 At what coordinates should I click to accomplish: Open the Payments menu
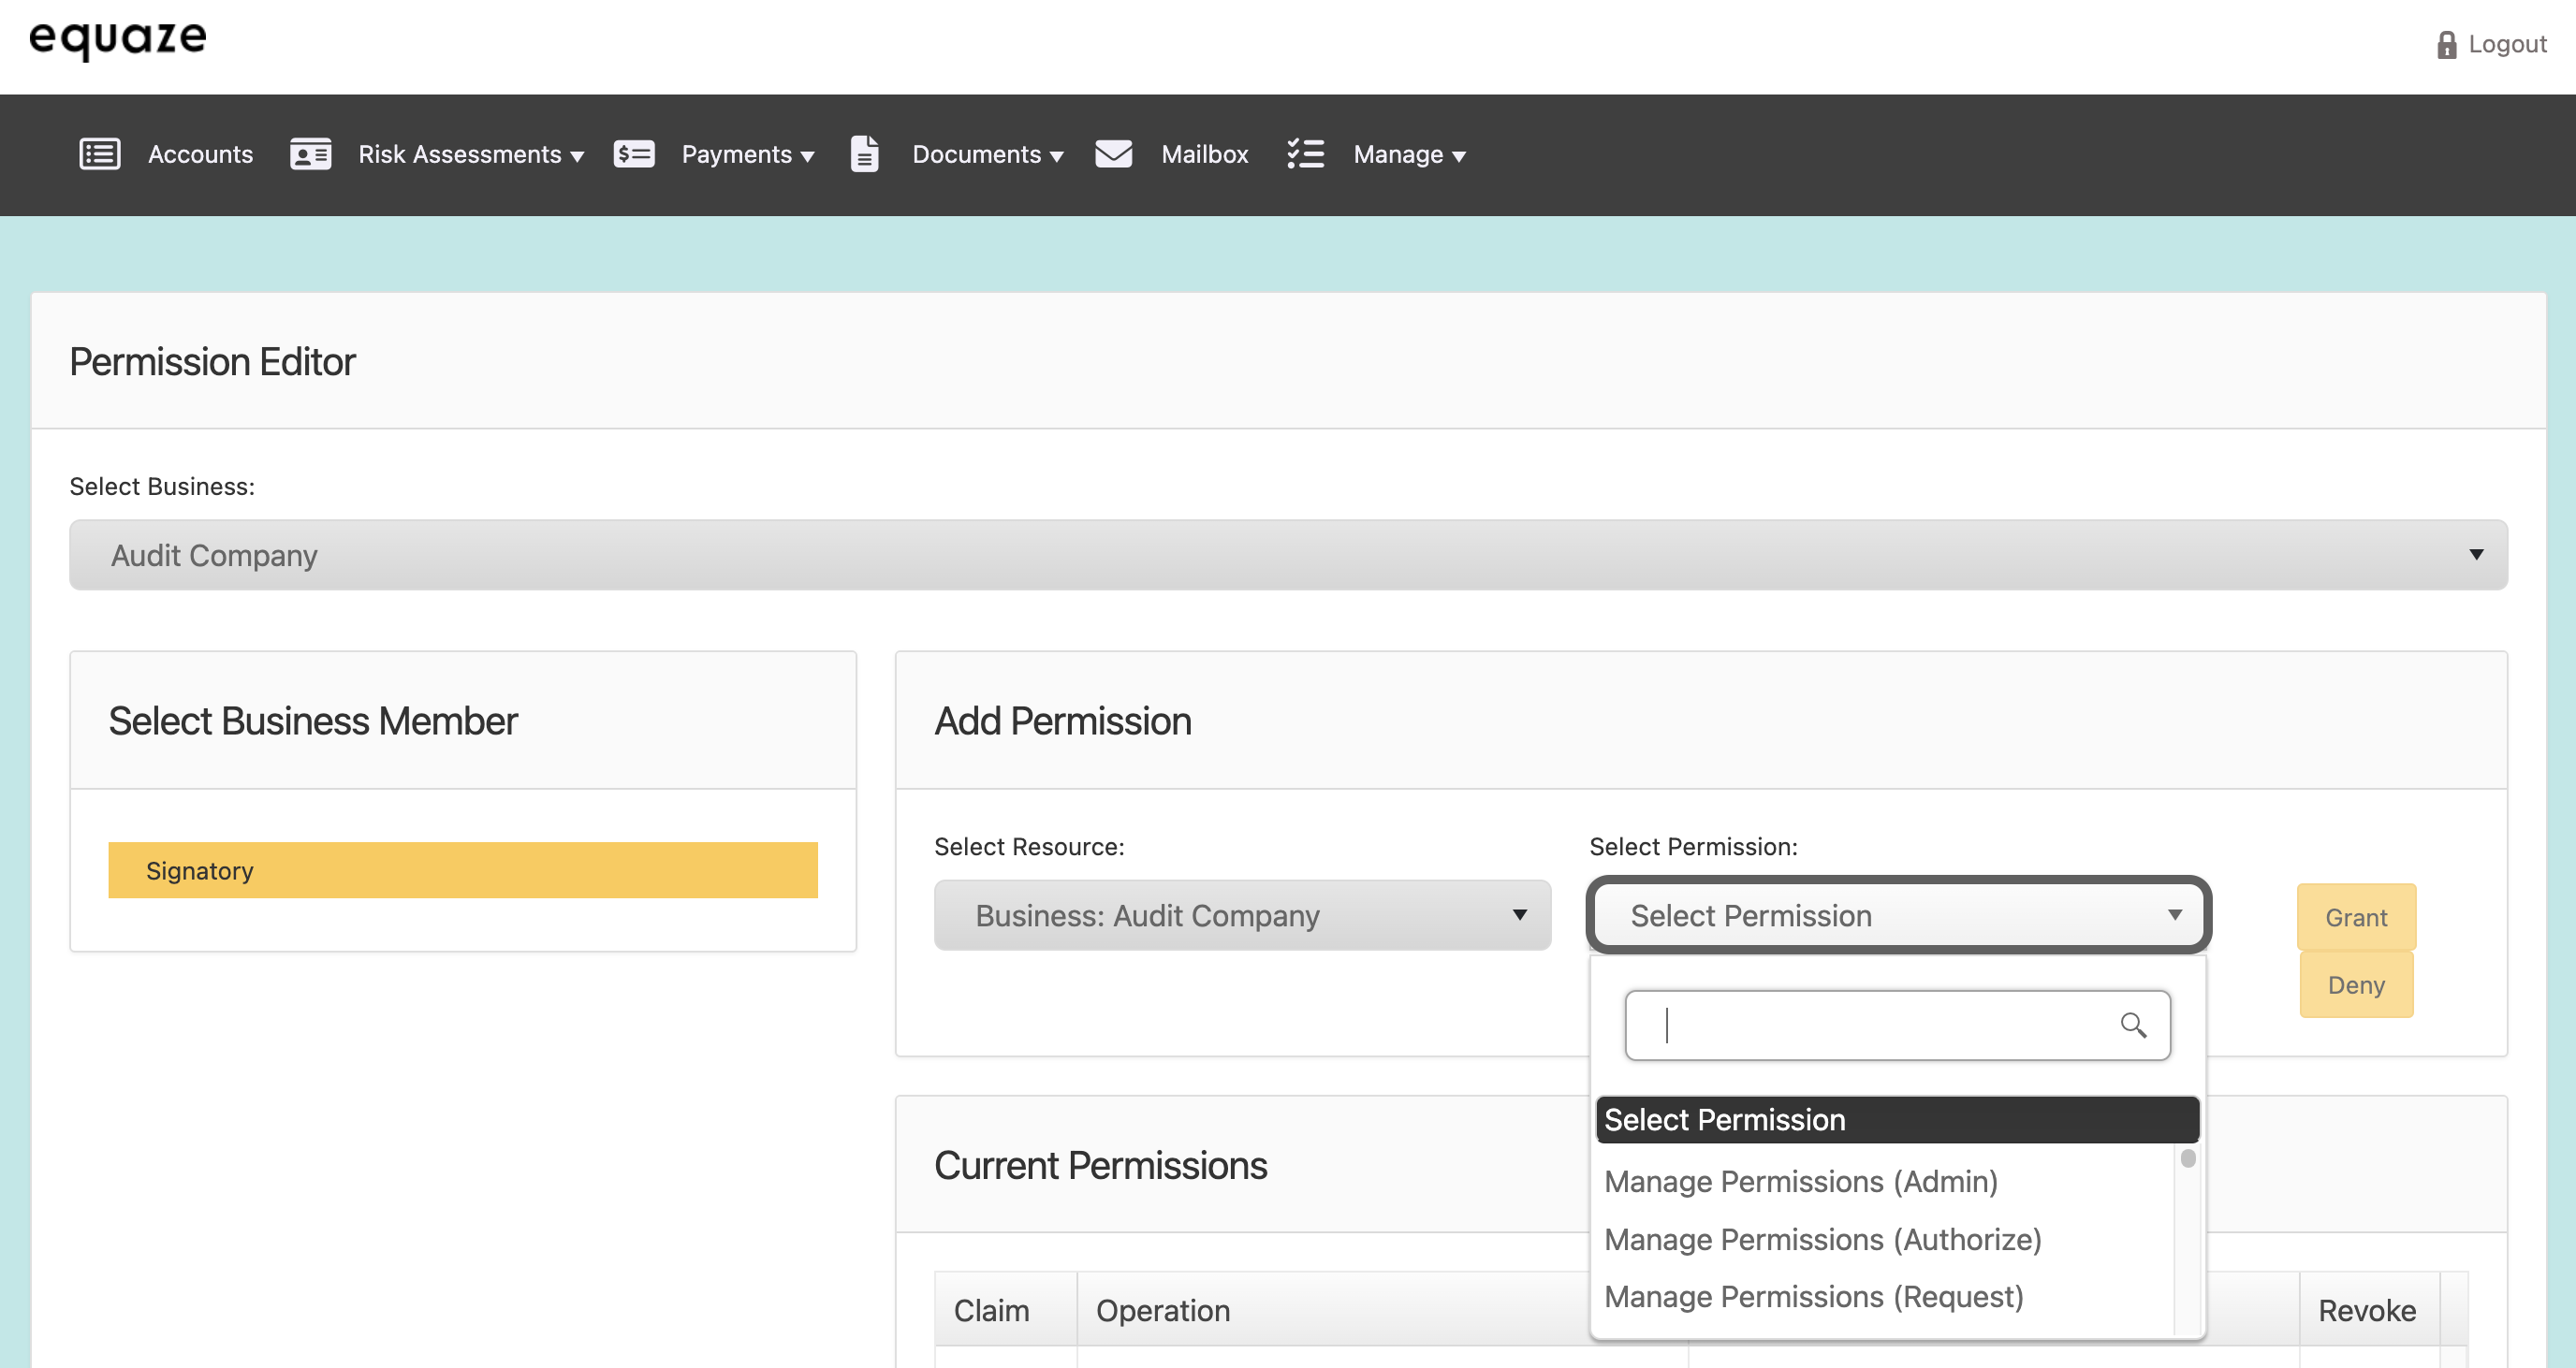pos(747,154)
